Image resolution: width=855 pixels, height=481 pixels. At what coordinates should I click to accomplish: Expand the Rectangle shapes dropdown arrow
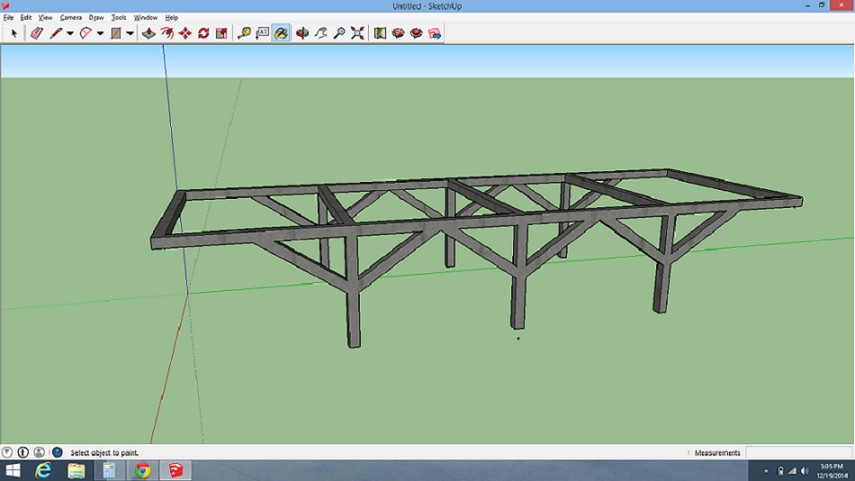click(x=130, y=33)
